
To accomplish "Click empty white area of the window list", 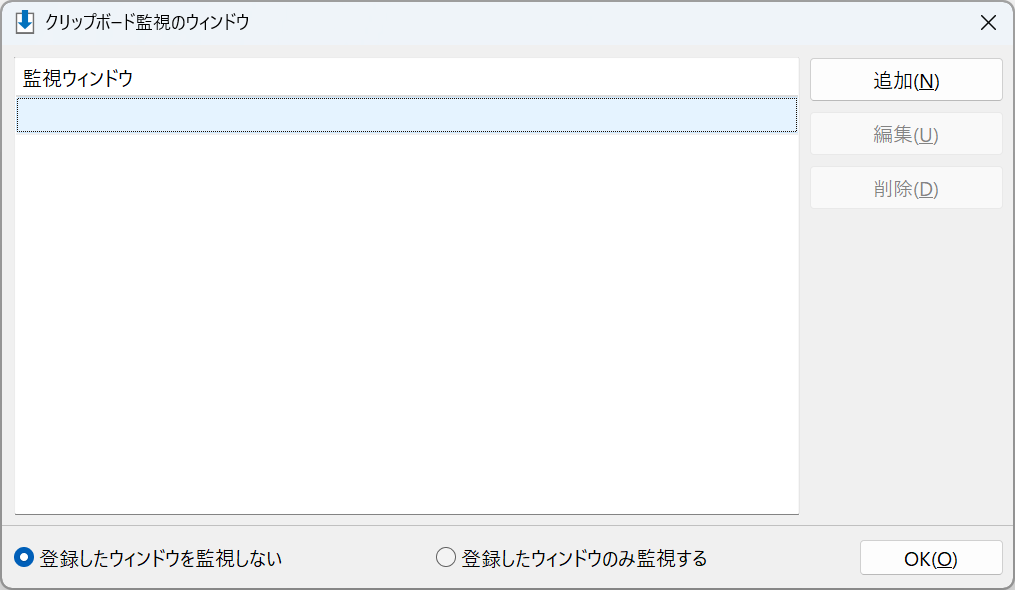I will 407,324.
